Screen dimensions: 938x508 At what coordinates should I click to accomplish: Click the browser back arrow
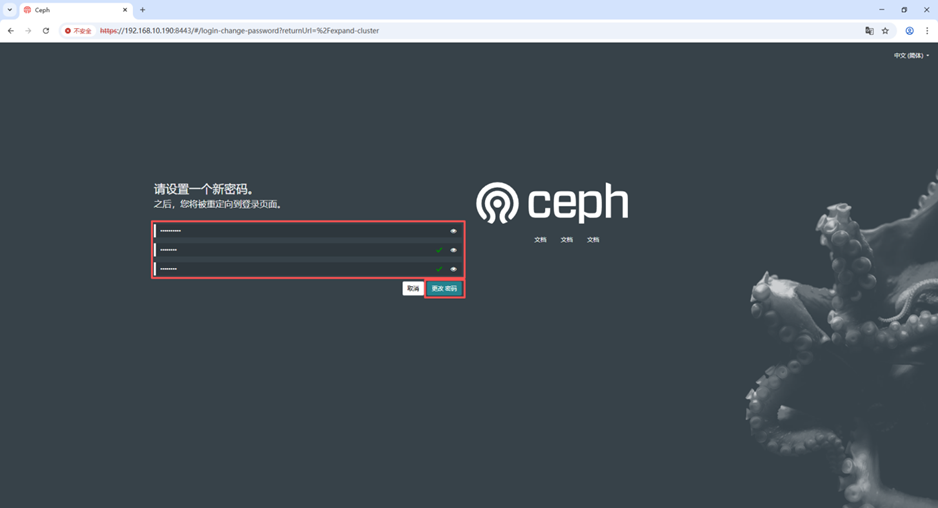pyautogui.click(x=11, y=31)
